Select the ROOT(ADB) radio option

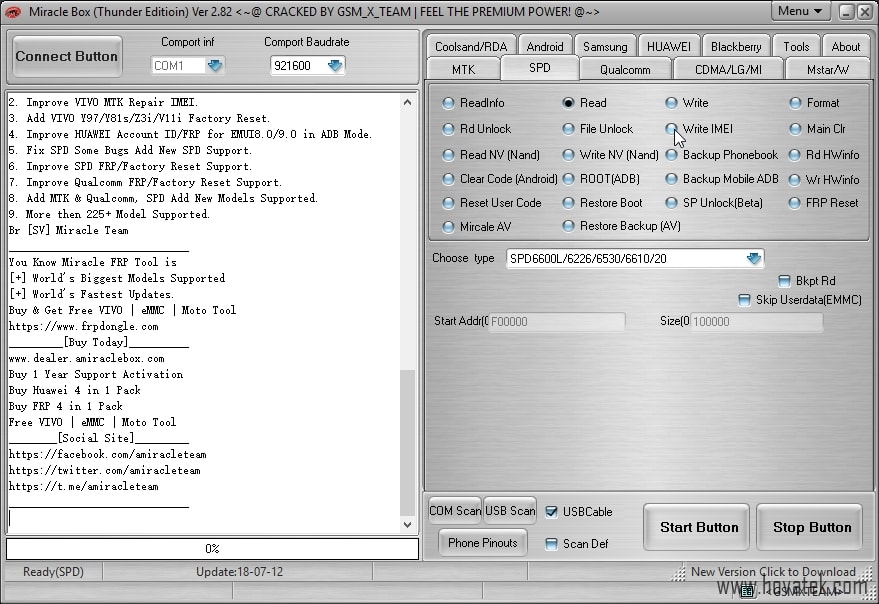pyautogui.click(x=569, y=179)
